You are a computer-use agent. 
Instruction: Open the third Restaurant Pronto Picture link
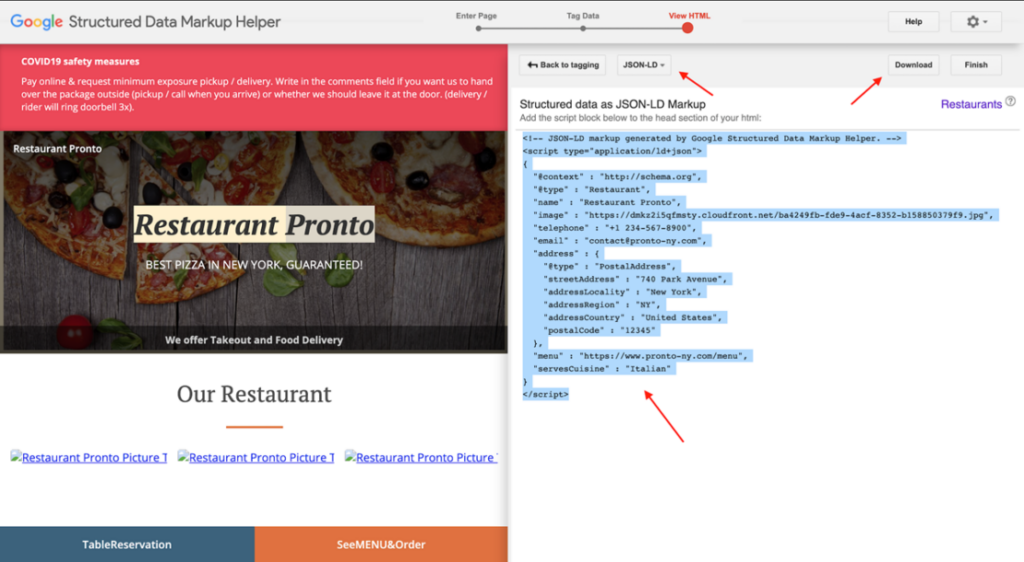tap(422, 458)
